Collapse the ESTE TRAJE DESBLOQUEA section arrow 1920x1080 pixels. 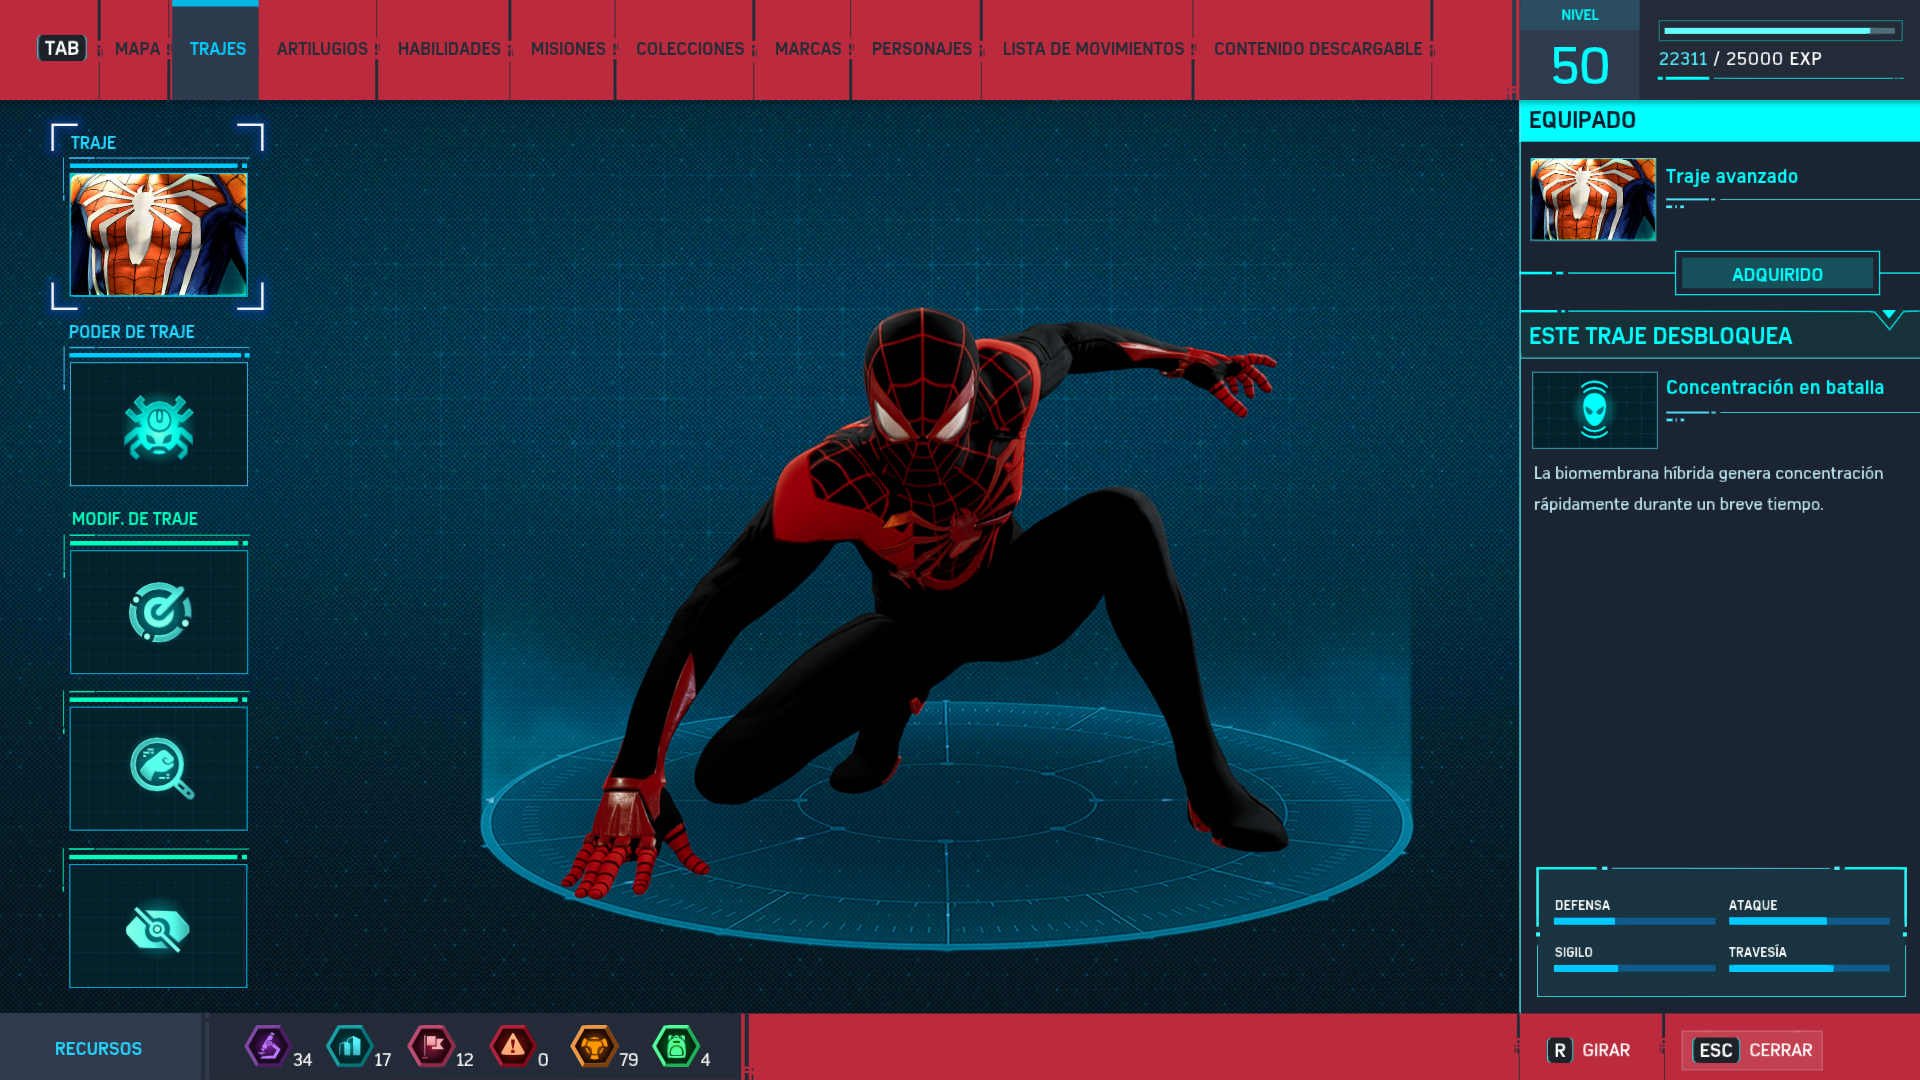click(1888, 318)
